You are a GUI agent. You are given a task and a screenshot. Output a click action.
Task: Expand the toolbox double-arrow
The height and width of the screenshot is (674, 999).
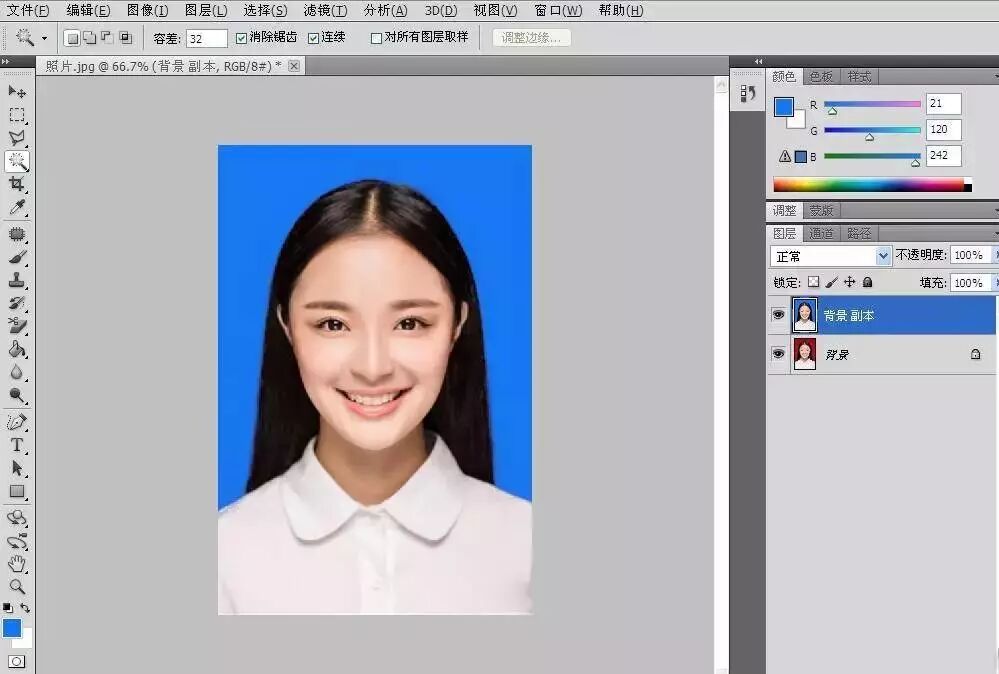pos(5,62)
